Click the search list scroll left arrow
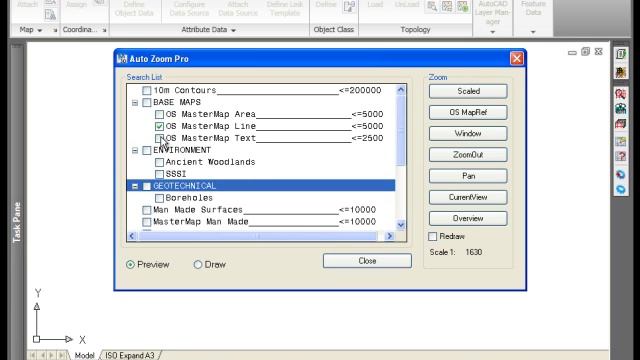640x360 pixels. [132, 236]
